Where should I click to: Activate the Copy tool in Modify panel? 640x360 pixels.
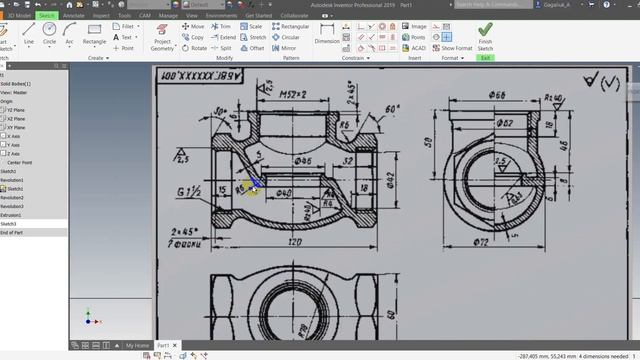[x=193, y=37]
